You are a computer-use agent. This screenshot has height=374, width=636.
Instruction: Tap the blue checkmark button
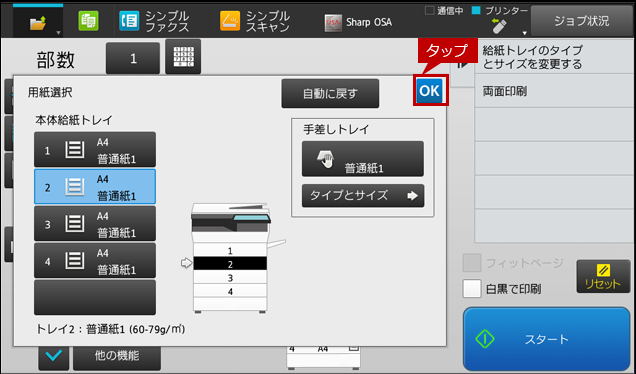[54, 357]
